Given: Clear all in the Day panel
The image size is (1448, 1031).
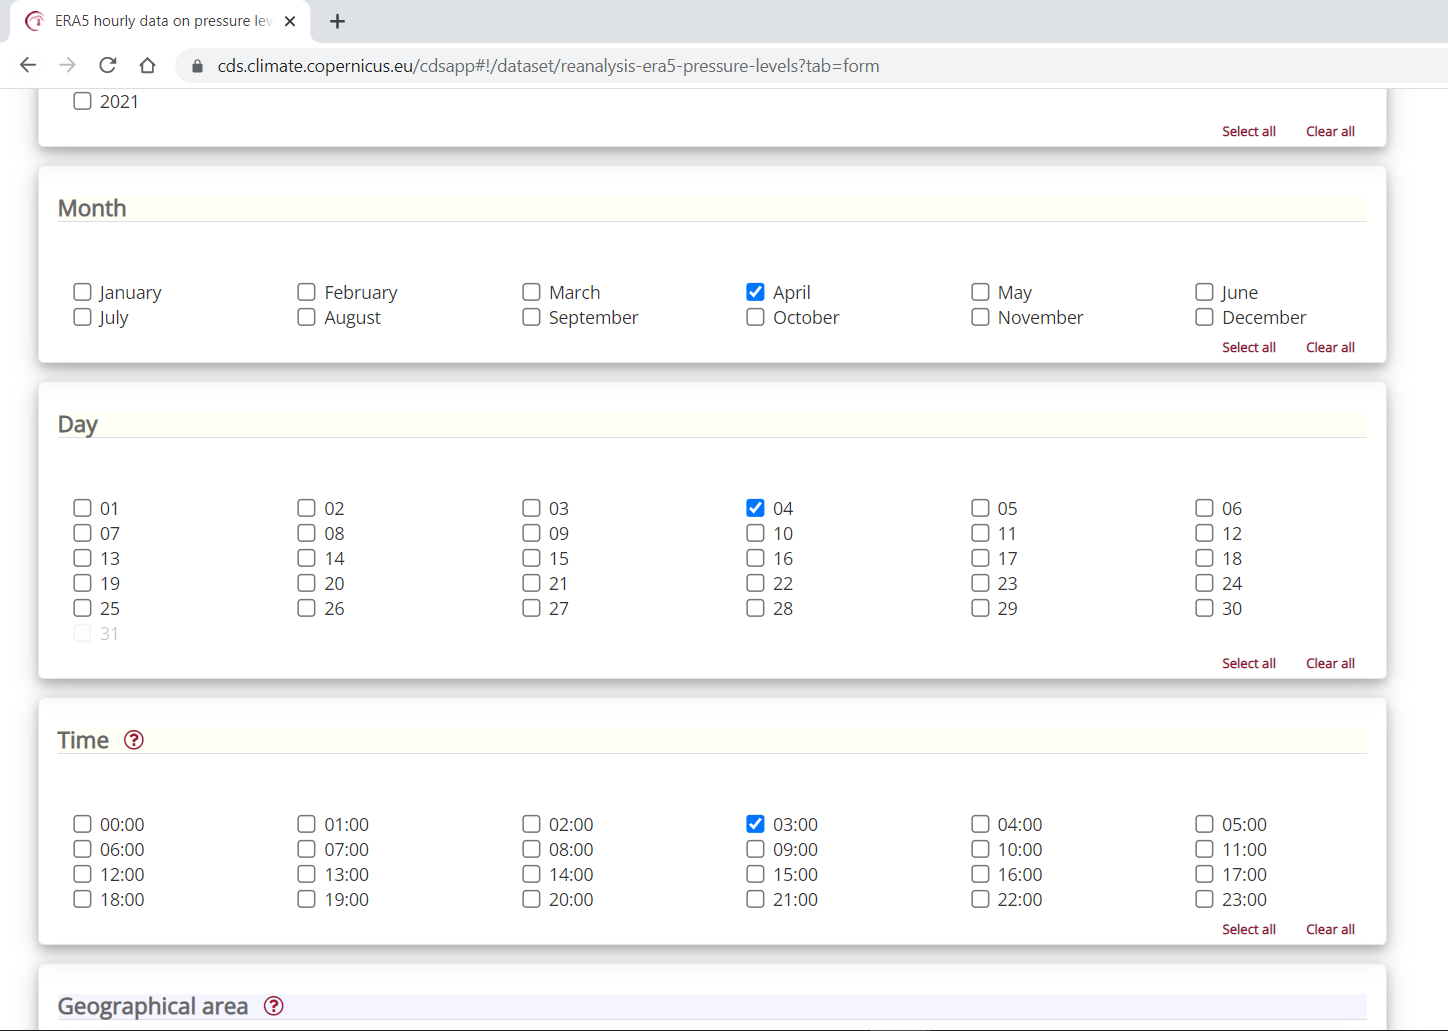Looking at the screenshot, I should point(1330,663).
